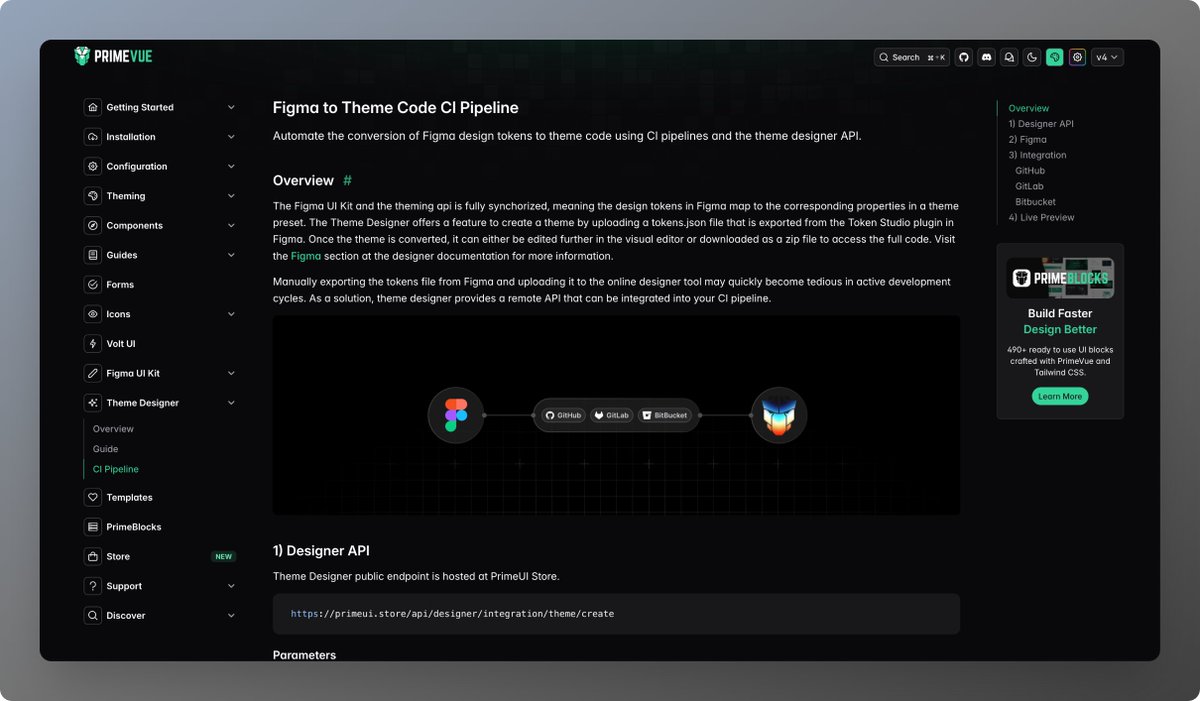This screenshot has height=701, width=1200.
Task: Jump to Bitbucket in table of contents
Action: [1035, 202]
